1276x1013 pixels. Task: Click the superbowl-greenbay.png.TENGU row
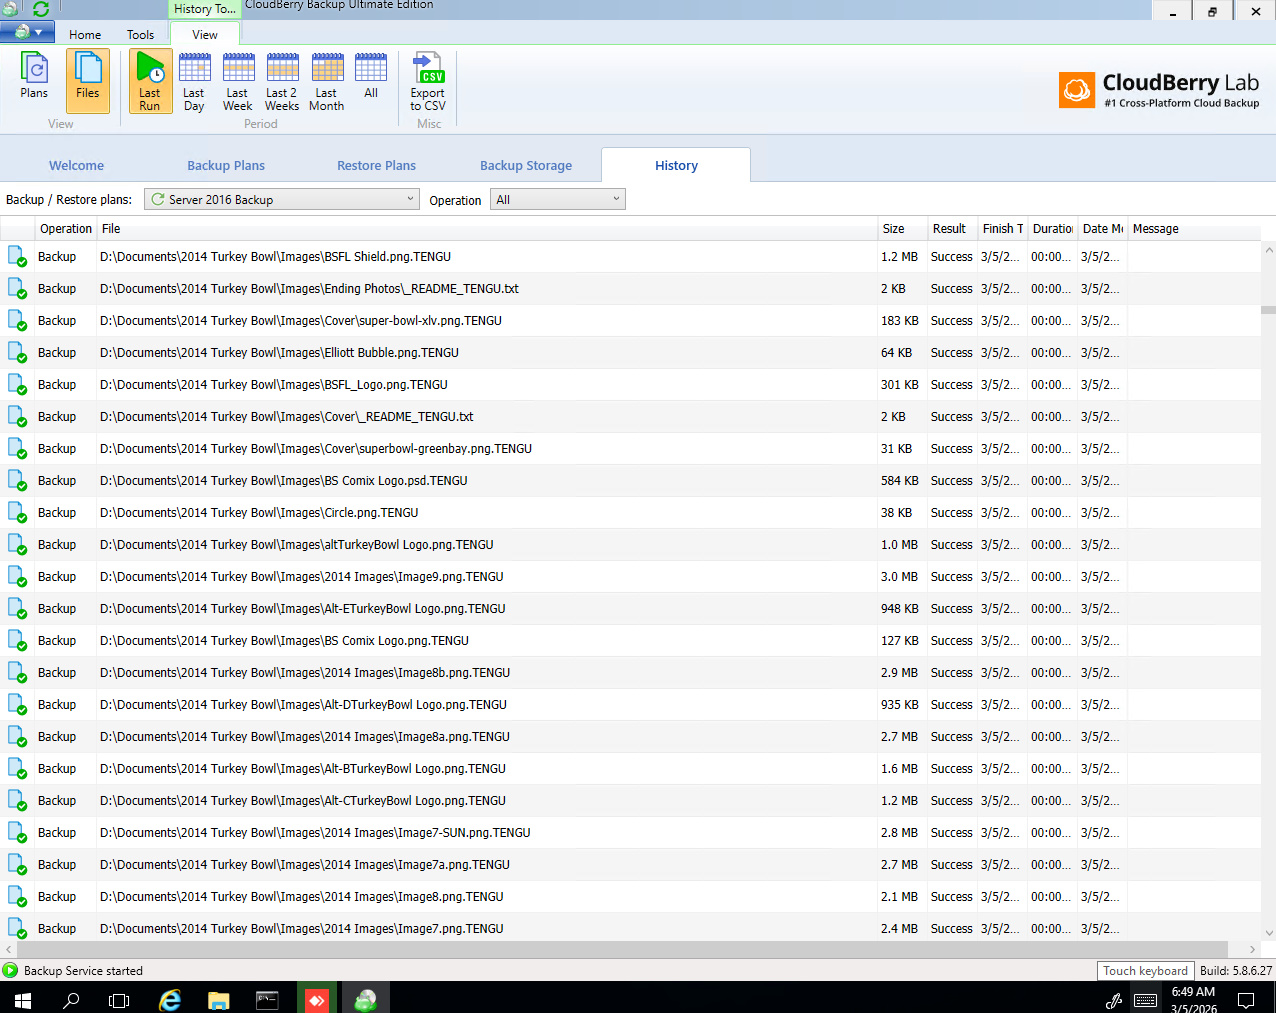(x=630, y=449)
